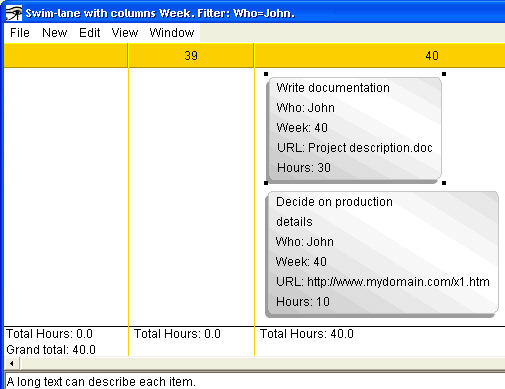Click the empty first yellow column header
Viewport: 505px width, 389px height.
(66, 55)
